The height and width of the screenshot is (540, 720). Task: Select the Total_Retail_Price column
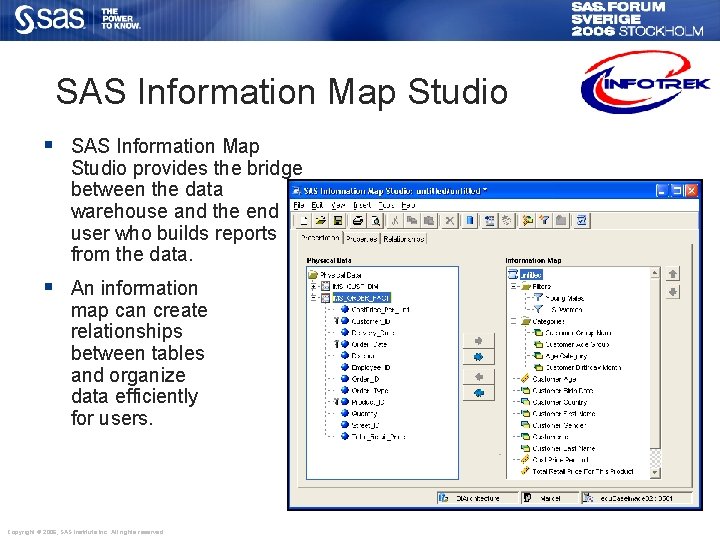373,437
